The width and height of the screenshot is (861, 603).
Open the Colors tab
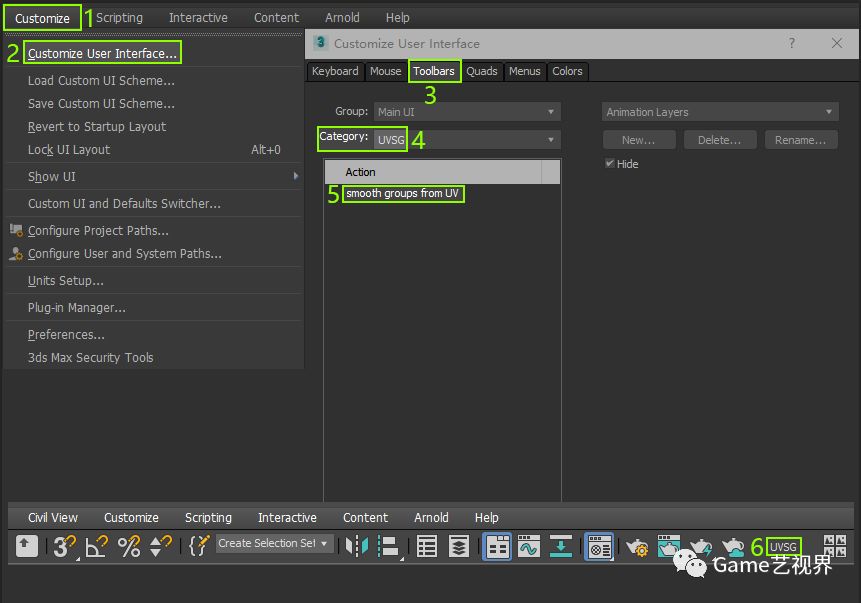(567, 71)
